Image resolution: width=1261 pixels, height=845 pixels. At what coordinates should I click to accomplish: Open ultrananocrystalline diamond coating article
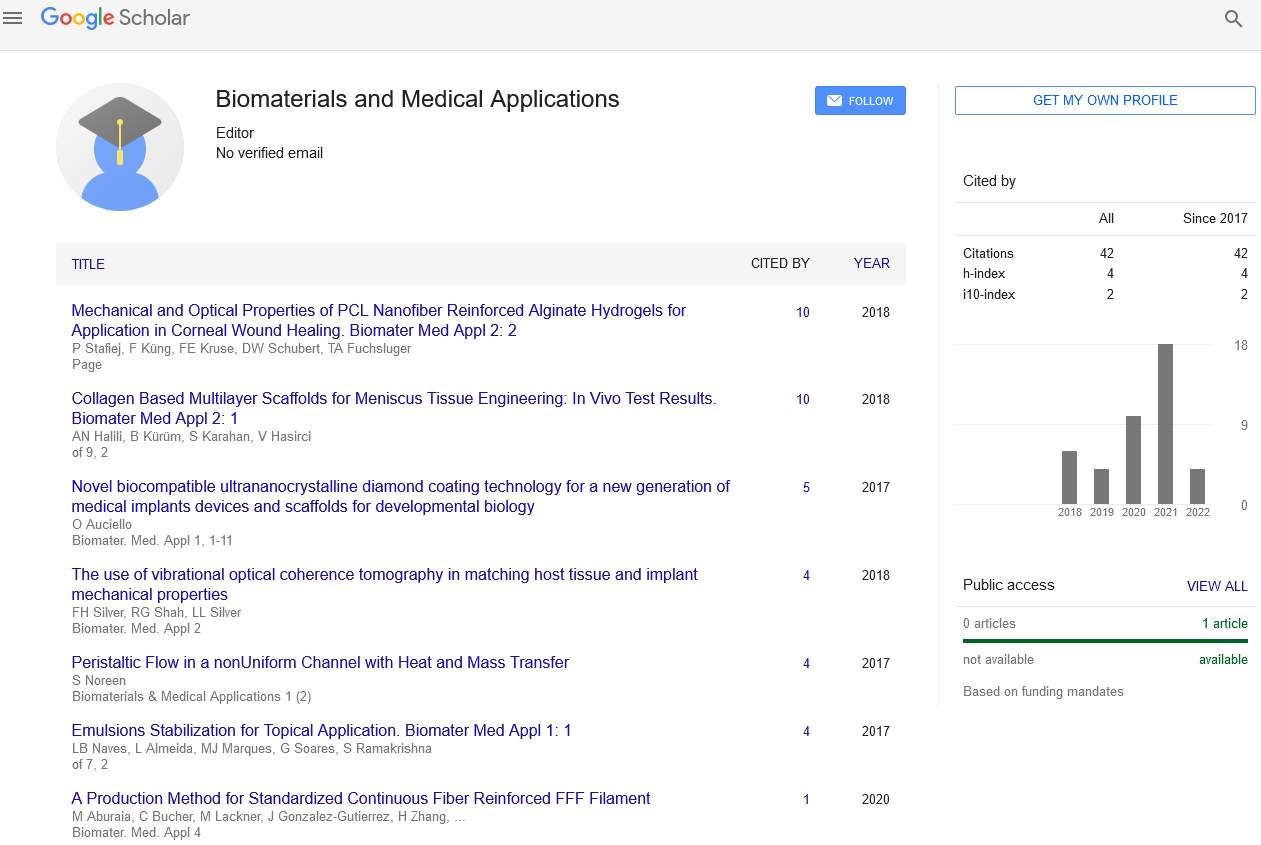point(401,496)
